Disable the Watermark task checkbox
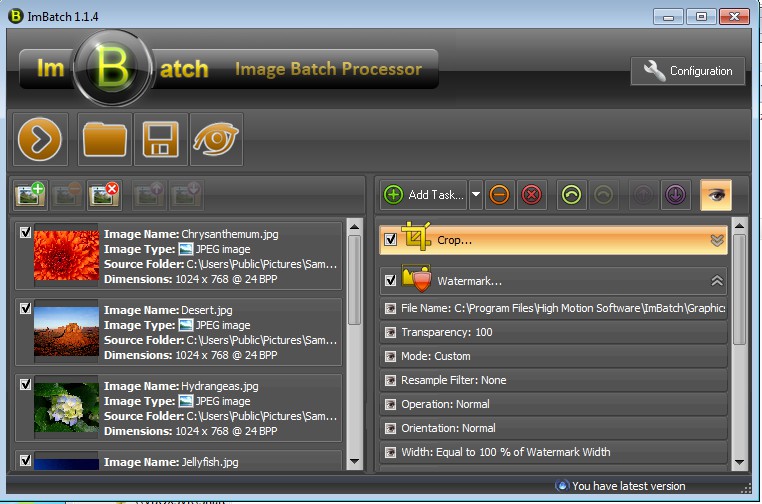Viewport: 762px width, 504px height. tap(391, 280)
